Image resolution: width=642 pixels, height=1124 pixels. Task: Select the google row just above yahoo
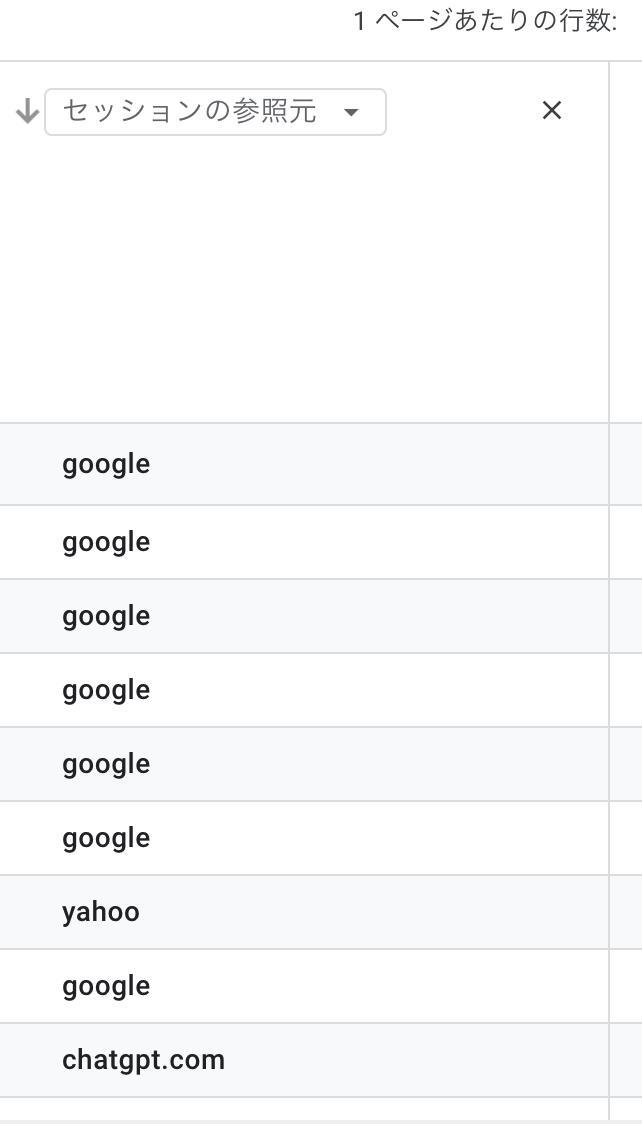click(304, 837)
